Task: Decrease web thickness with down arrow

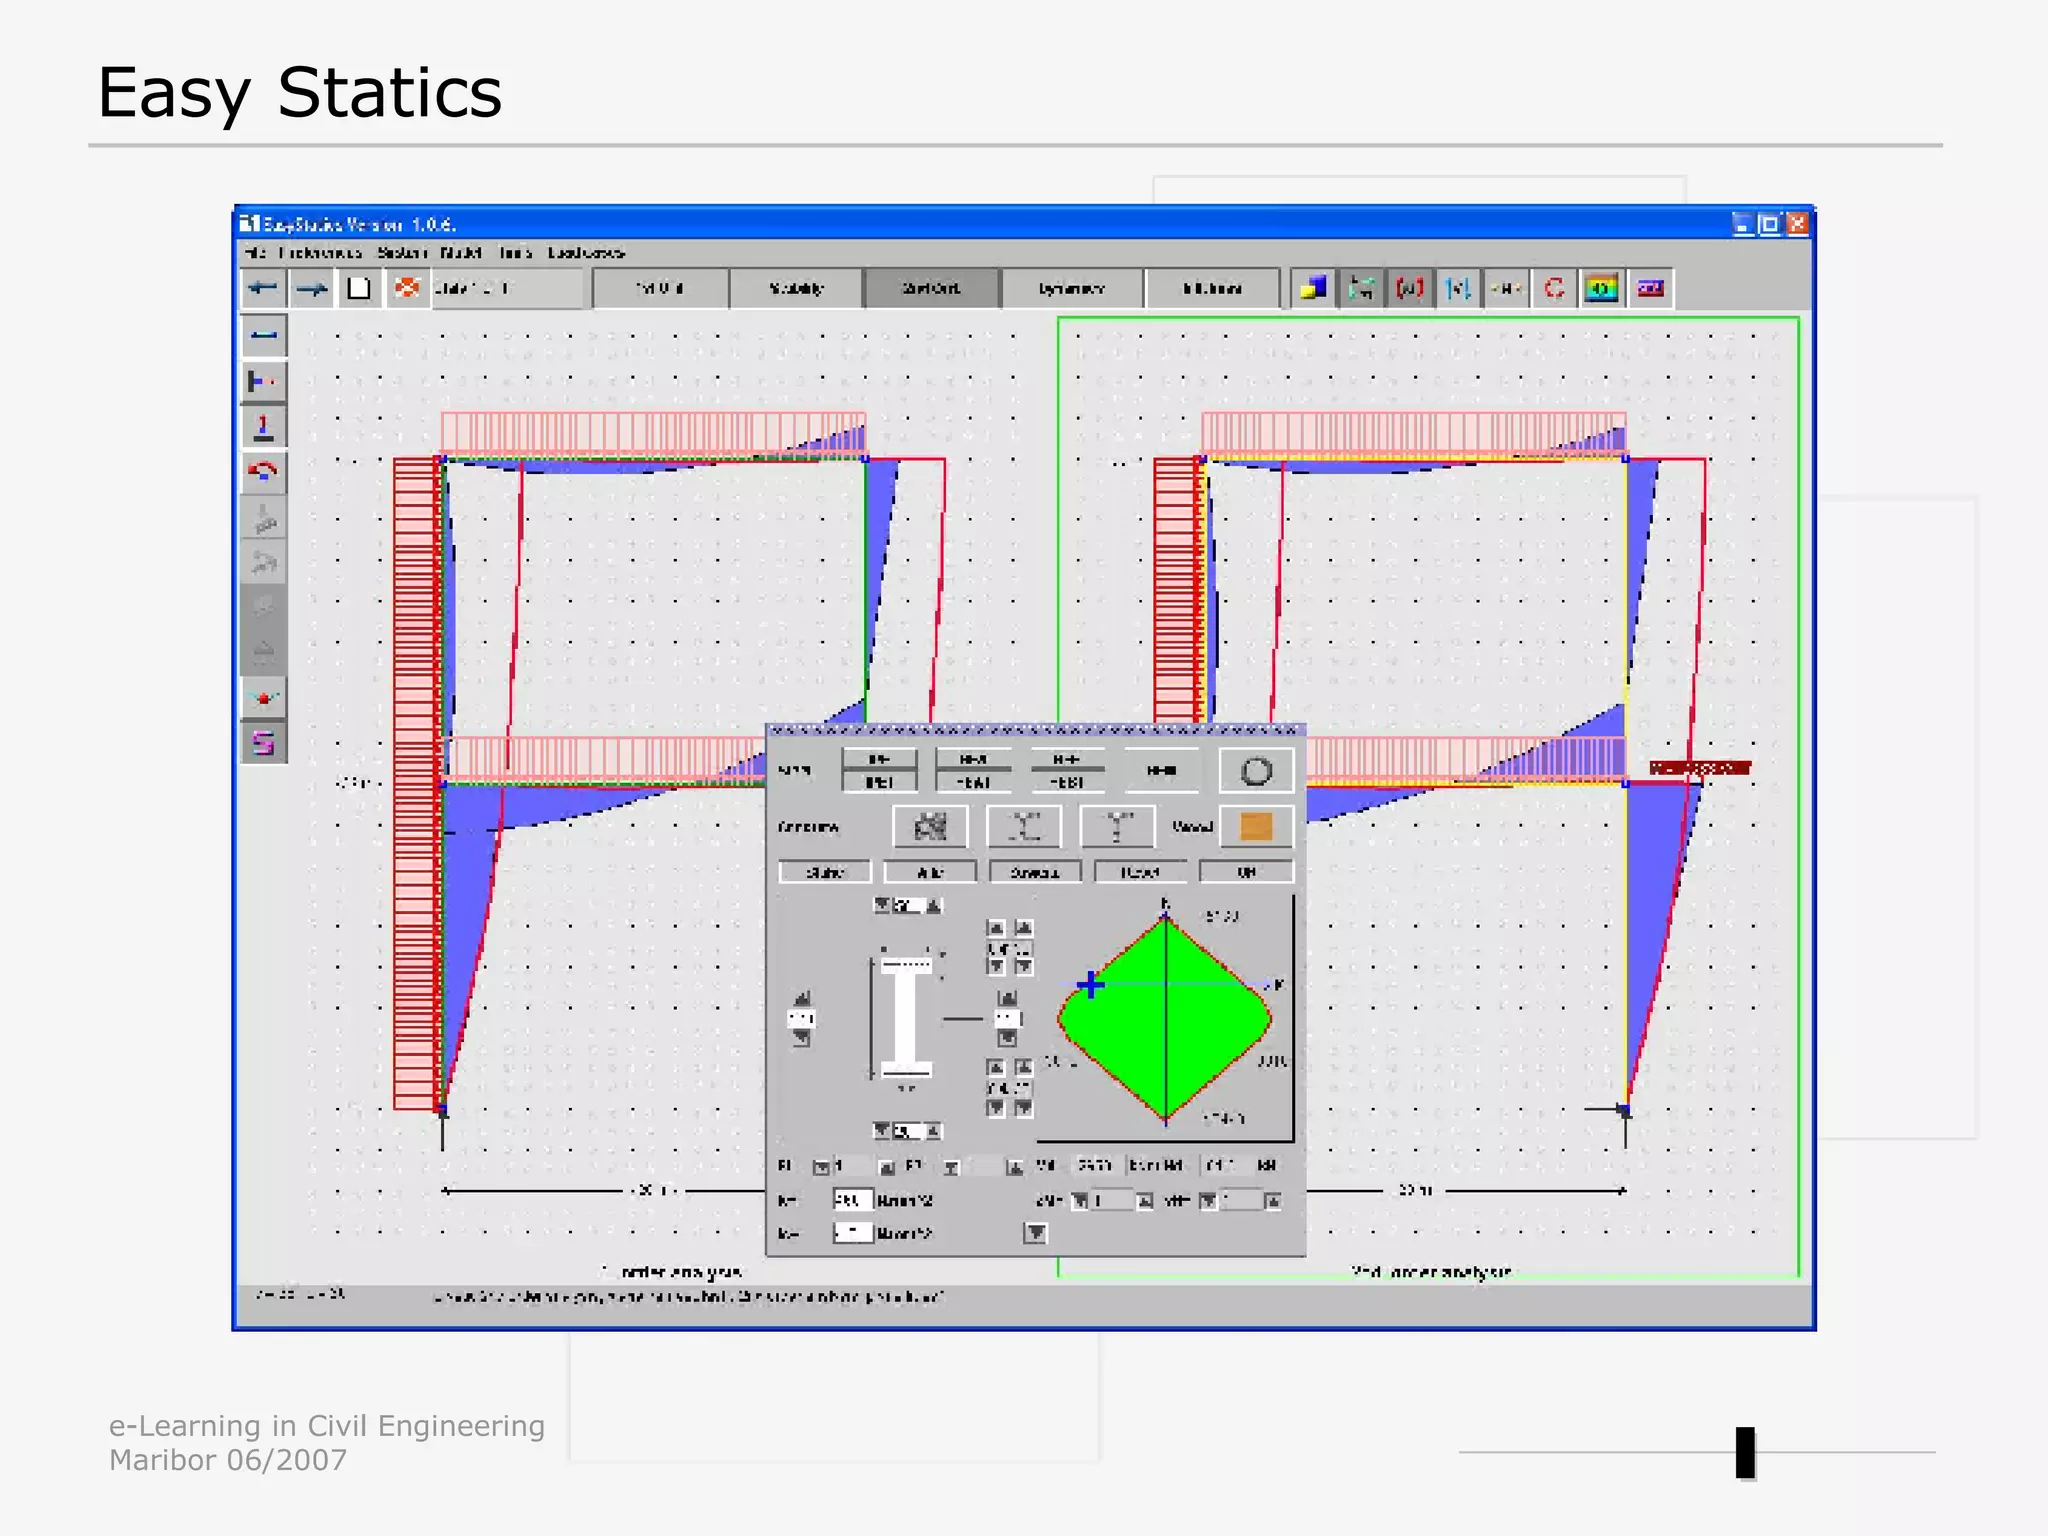Action: (1007, 1039)
